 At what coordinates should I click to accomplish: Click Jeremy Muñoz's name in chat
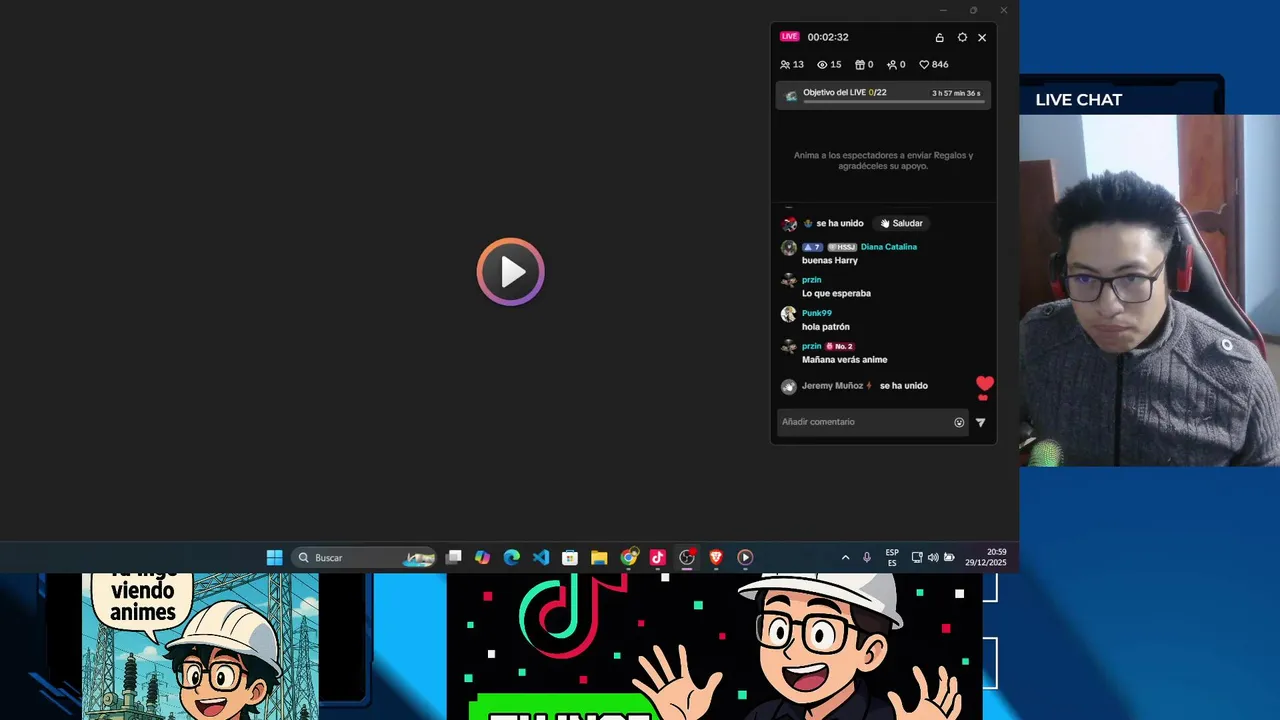click(832, 386)
